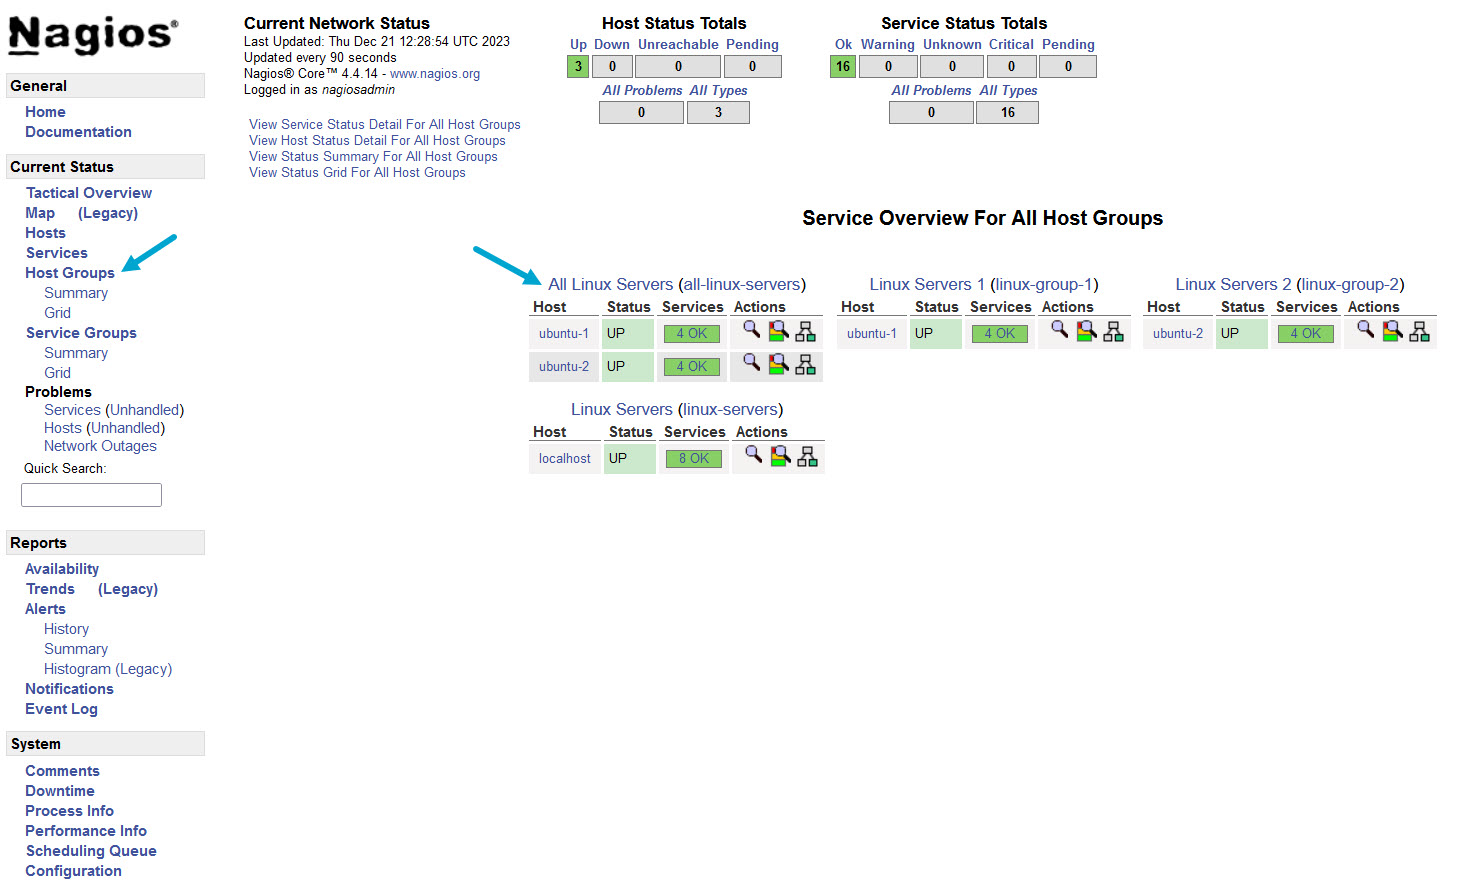Screen dimensions: 1460x890
Task: Open the status map icon for localhost
Action: coord(805,456)
